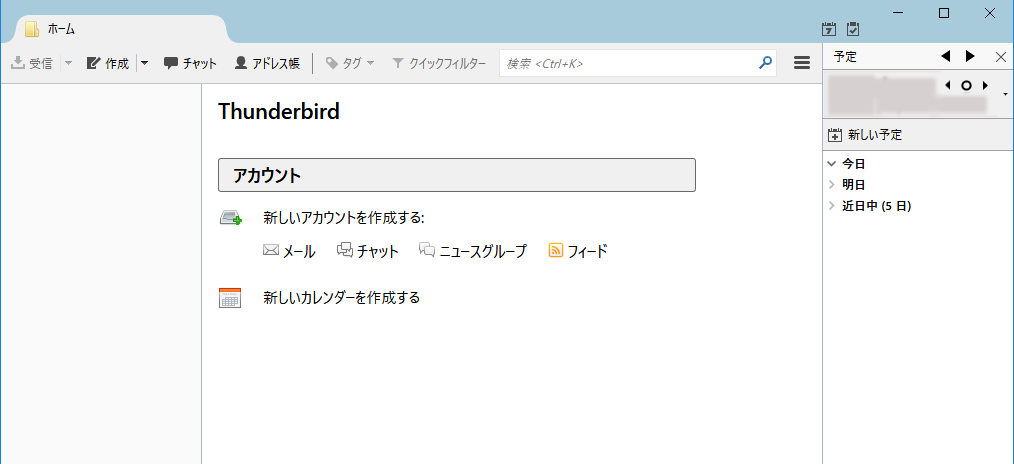The width and height of the screenshot is (1014, 464).
Task: Go to previous day in 予定 pane
Action: pos(945,57)
